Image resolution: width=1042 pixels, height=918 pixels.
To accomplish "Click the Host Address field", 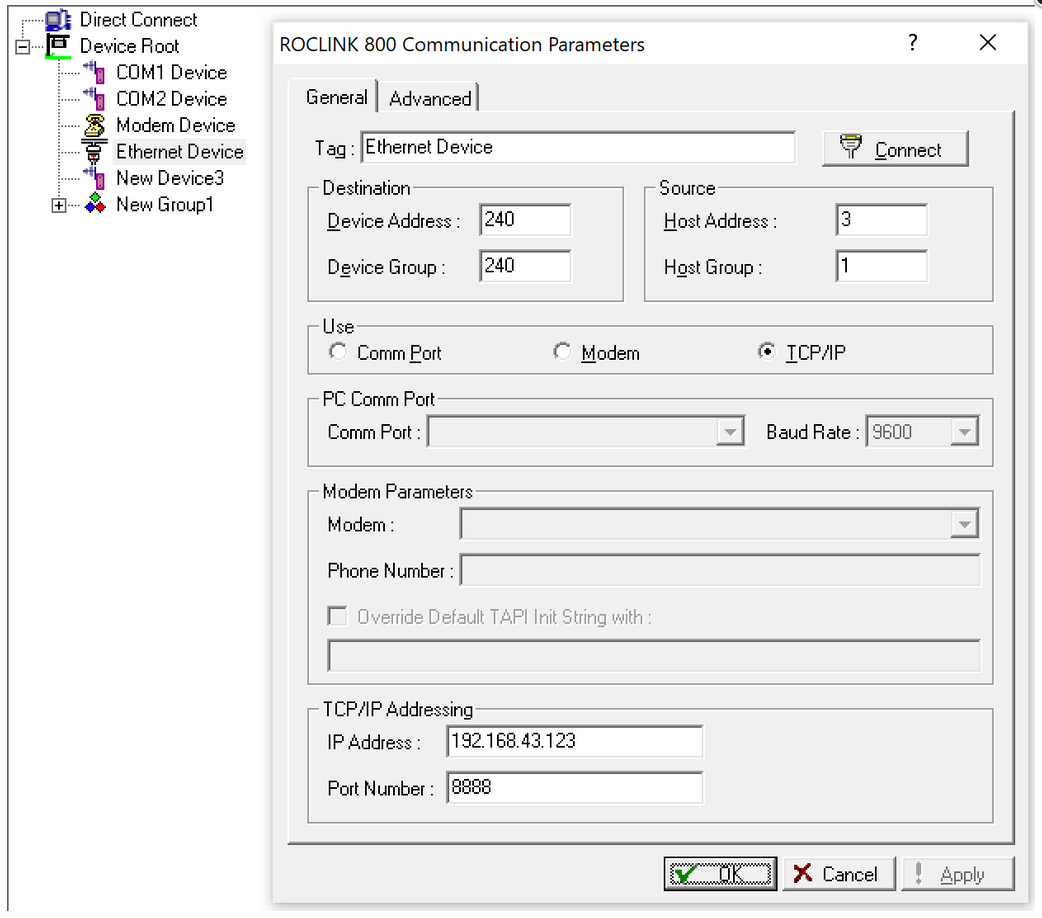I will [x=881, y=219].
